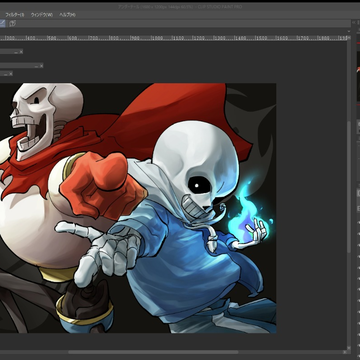Close the middle, longest collapsed palette bar

click(41, 66)
